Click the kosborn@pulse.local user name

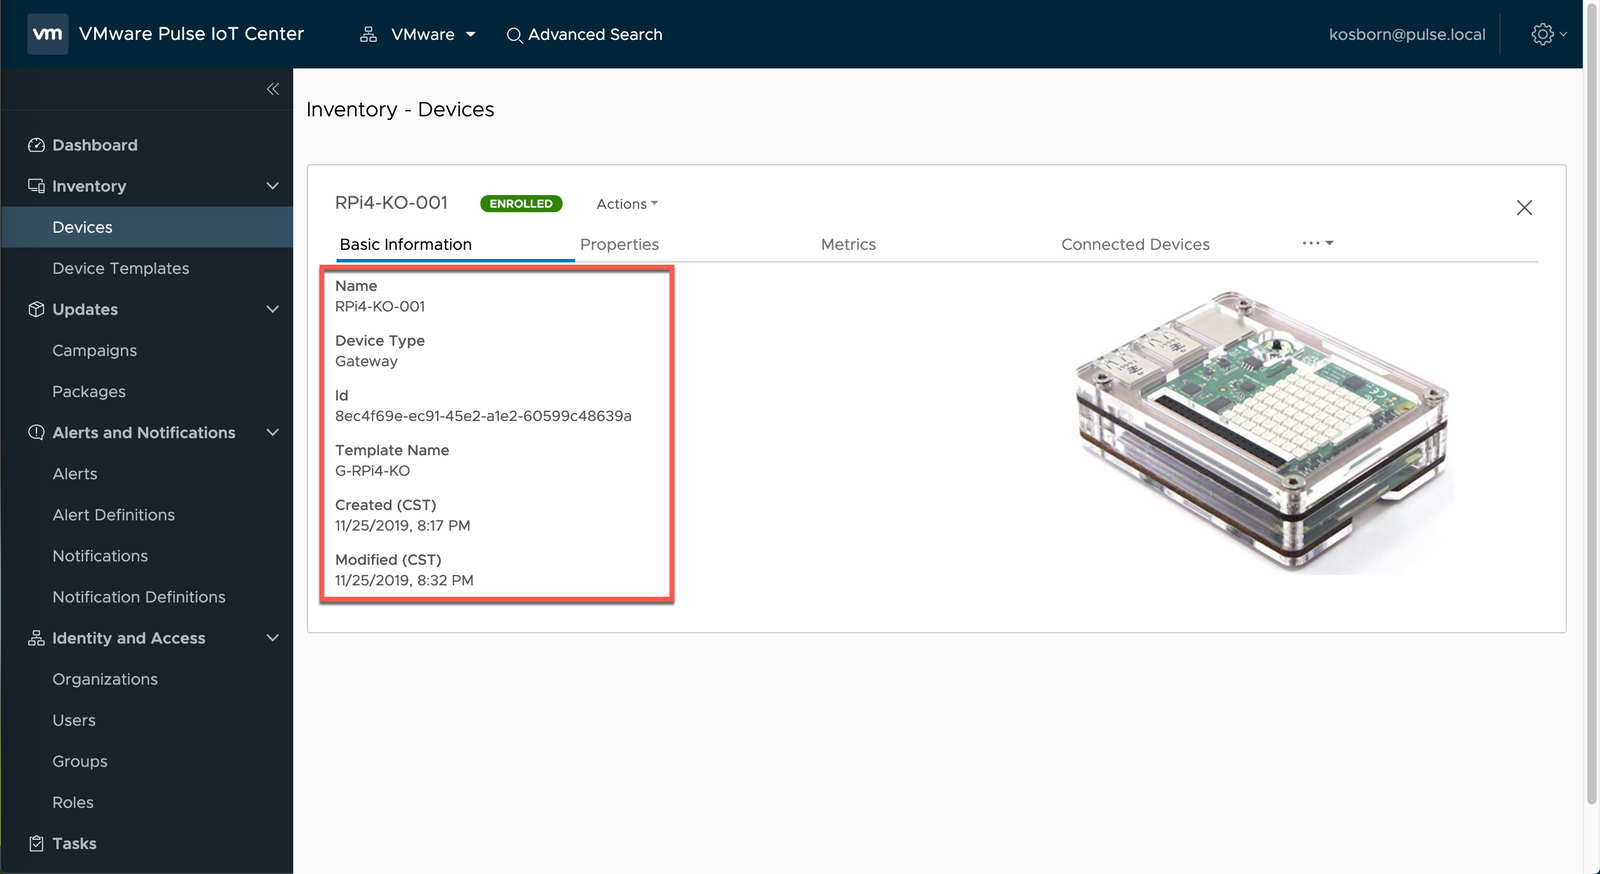(1407, 34)
